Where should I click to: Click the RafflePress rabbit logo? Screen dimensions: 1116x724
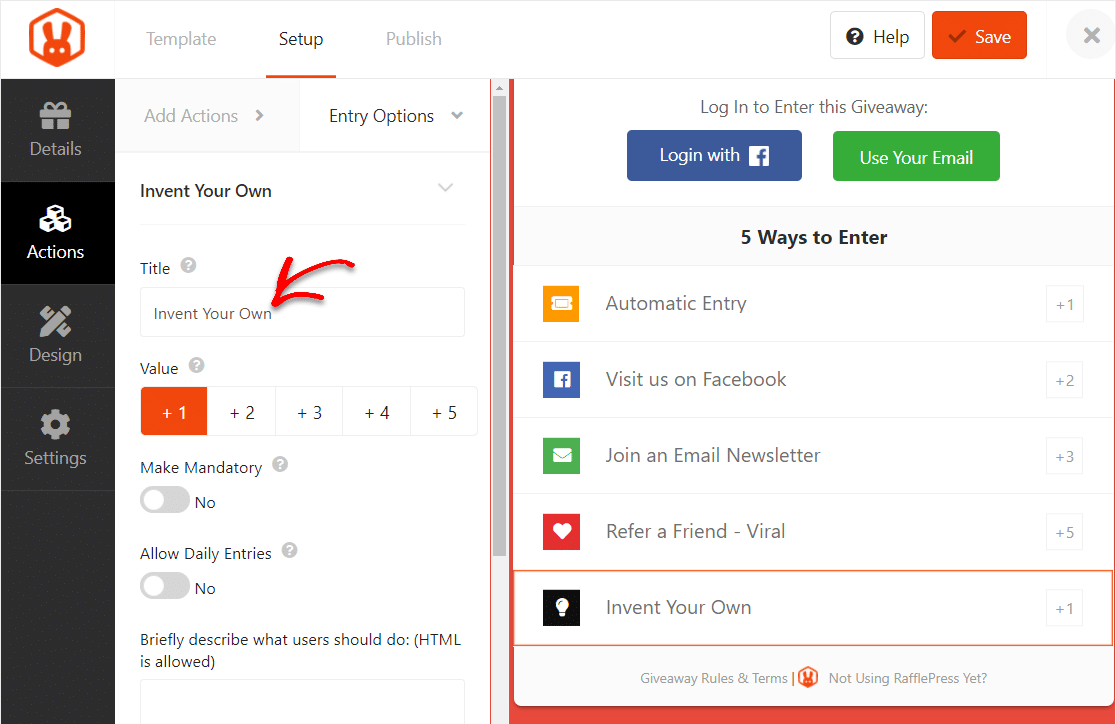point(57,38)
